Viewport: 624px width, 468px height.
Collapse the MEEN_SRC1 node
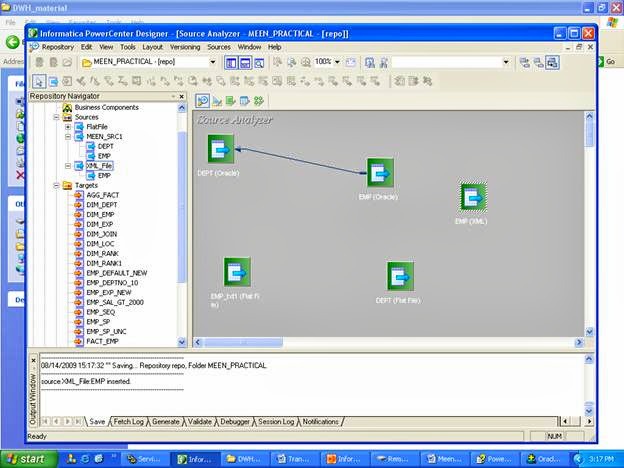click(68, 136)
